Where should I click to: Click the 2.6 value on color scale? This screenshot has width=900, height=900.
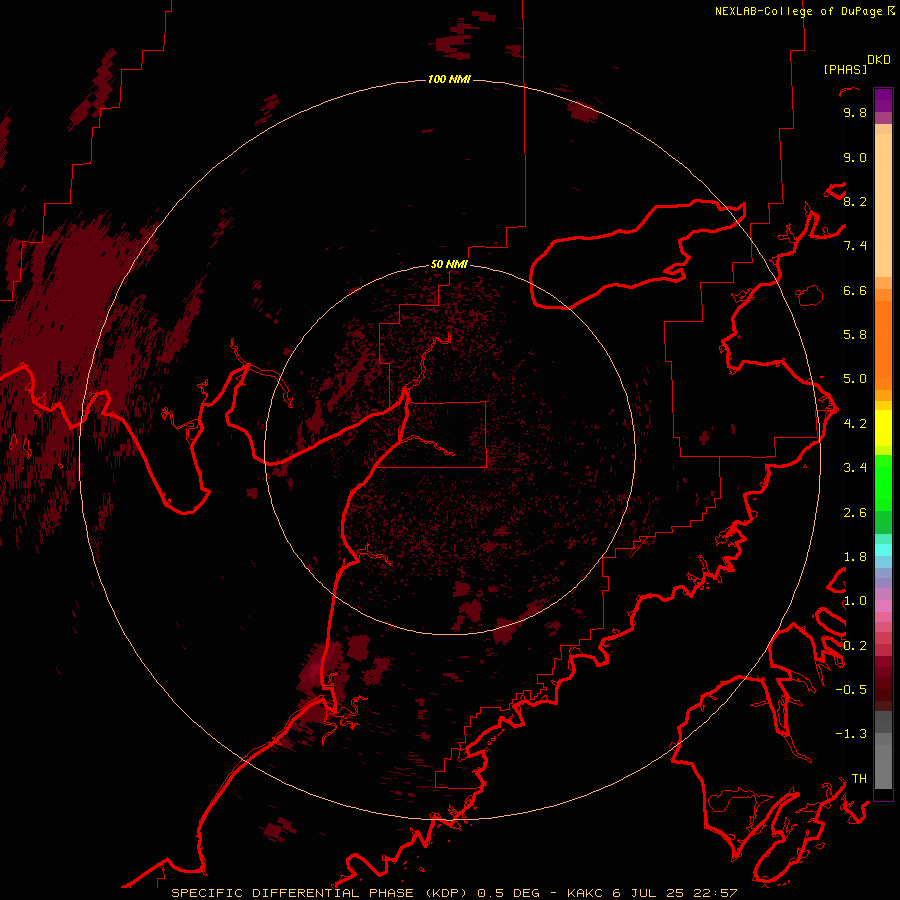click(855, 513)
